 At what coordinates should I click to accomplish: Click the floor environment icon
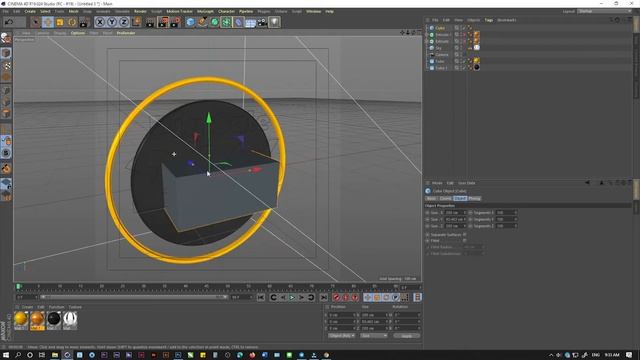(x=250, y=22)
